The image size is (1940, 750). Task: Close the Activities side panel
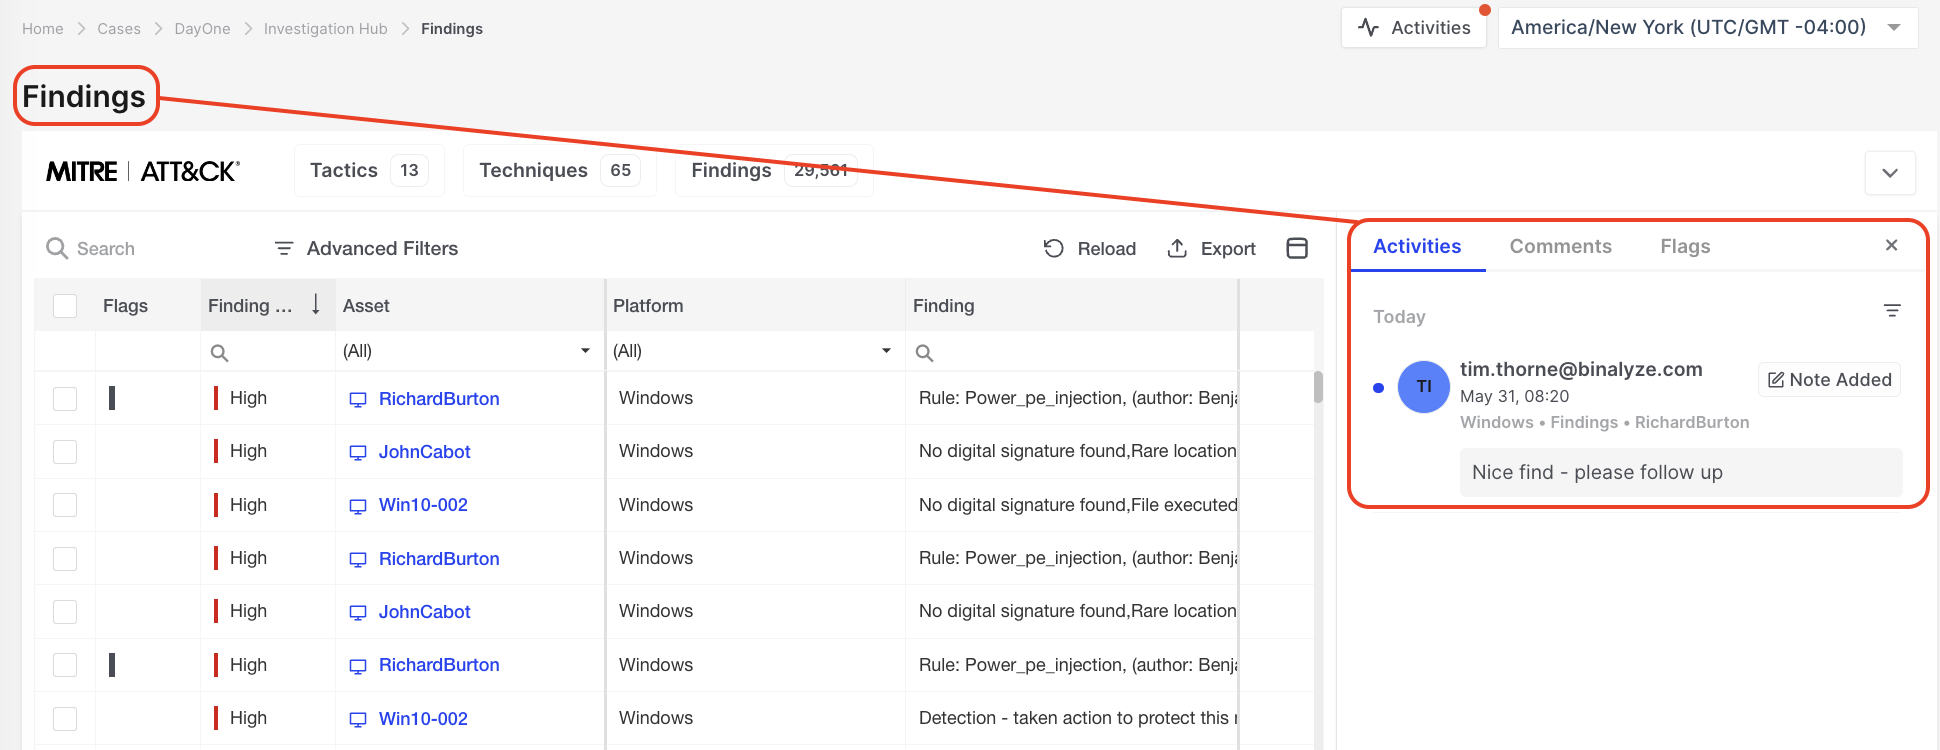1891,246
